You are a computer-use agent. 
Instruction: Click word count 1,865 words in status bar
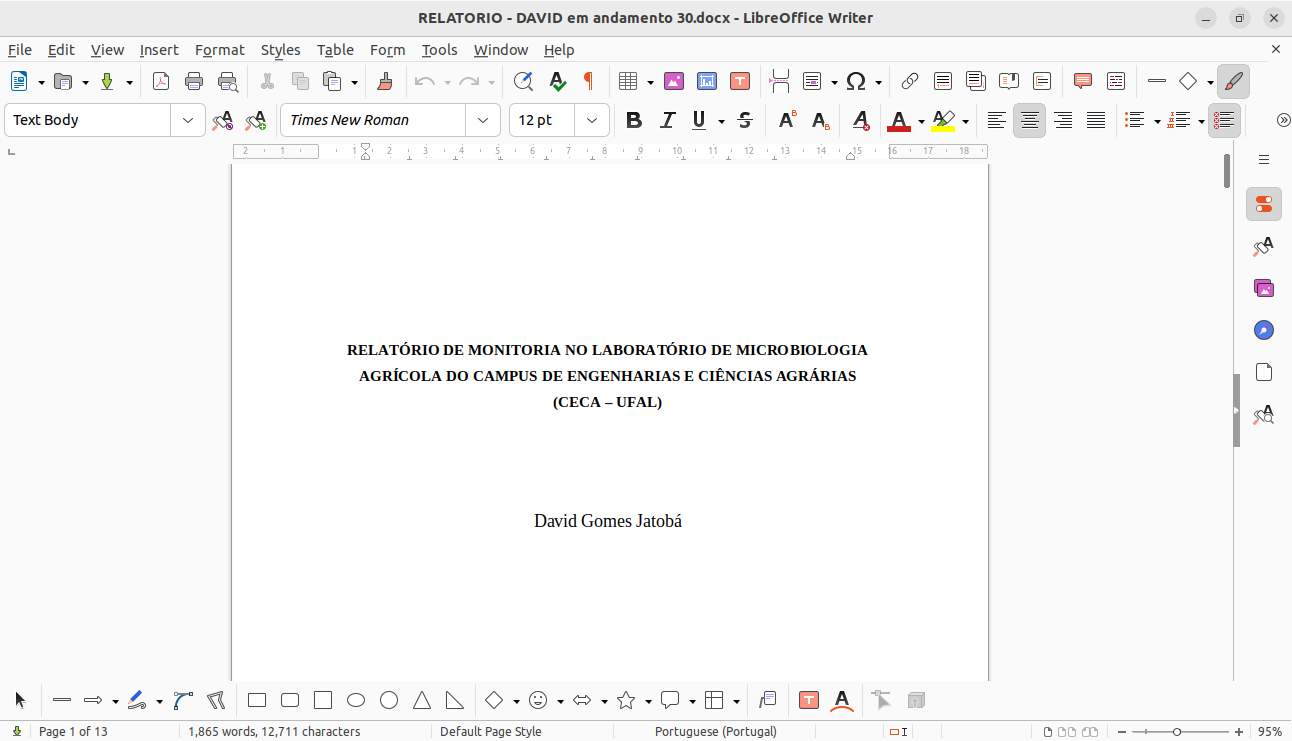(274, 732)
